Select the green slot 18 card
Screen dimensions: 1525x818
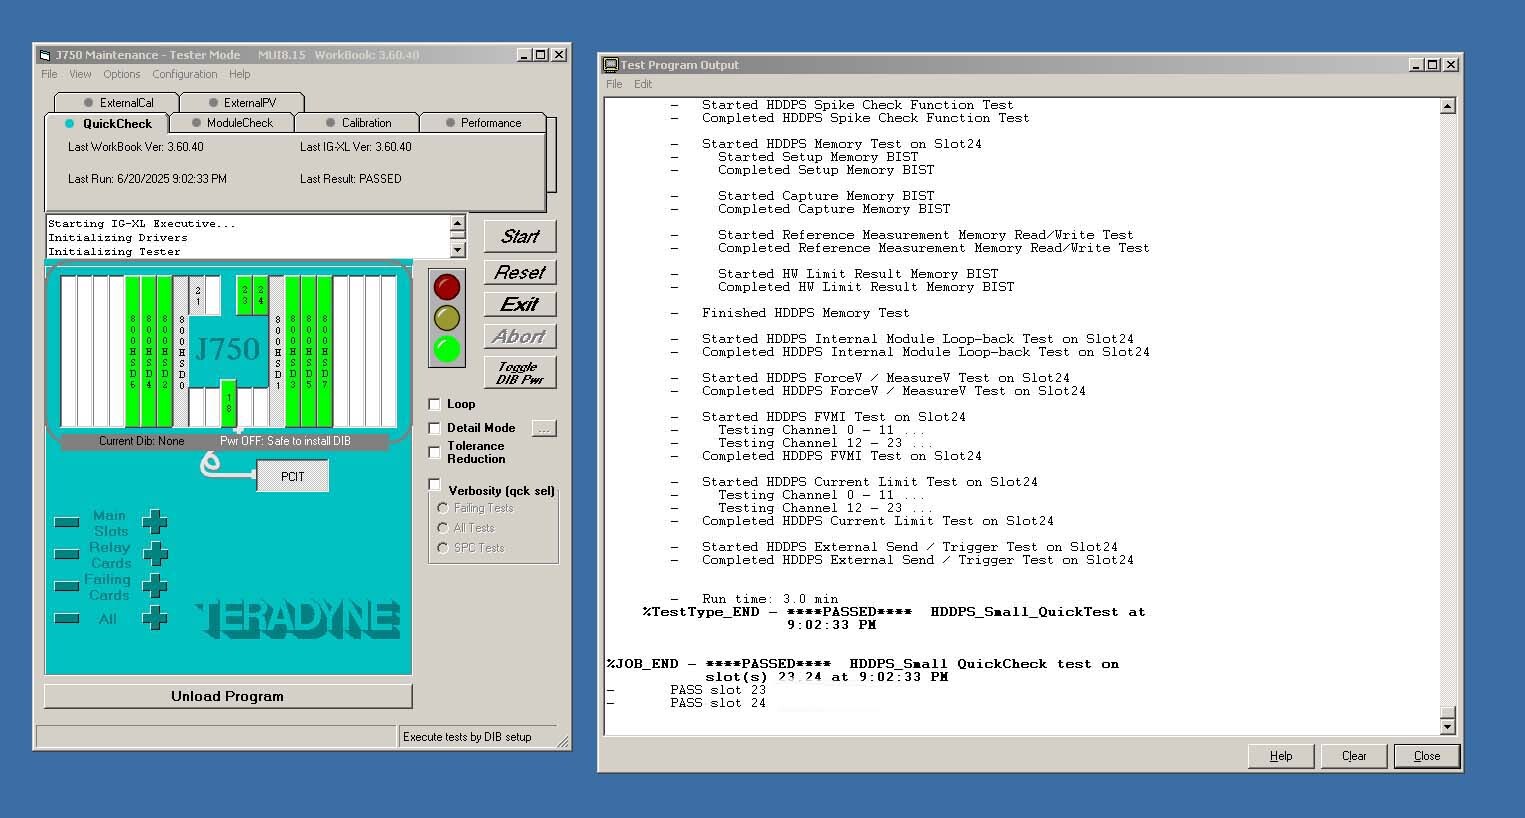point(228,401)
